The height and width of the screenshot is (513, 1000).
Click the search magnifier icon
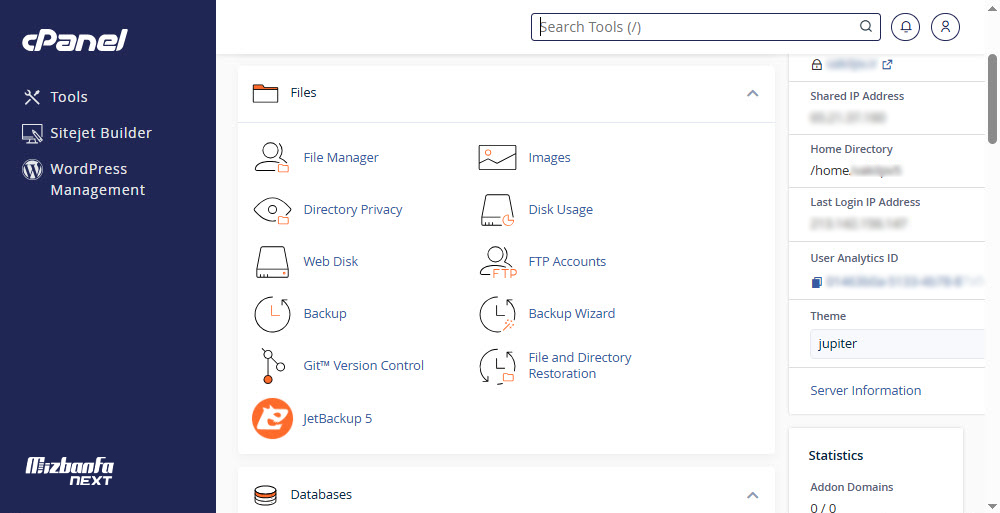[x=865, y=26]
